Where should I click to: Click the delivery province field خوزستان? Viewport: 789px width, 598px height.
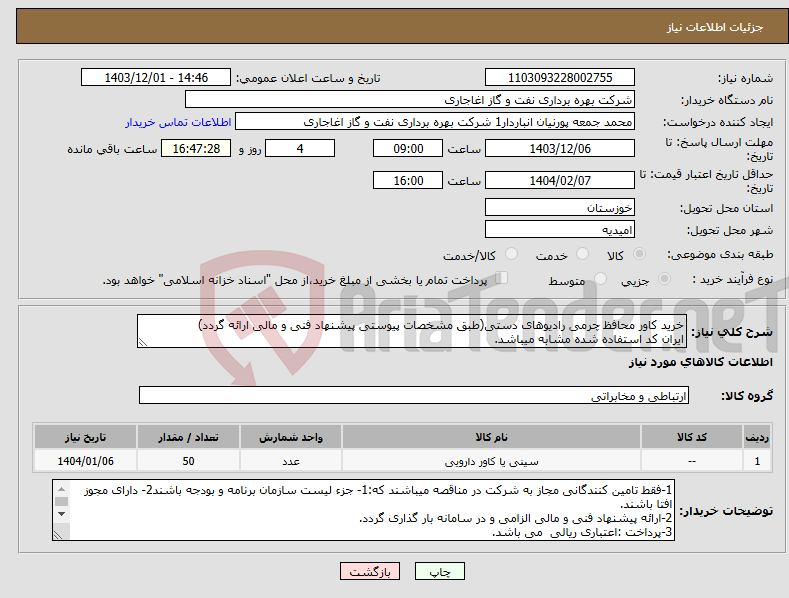(x=560, y=207)
